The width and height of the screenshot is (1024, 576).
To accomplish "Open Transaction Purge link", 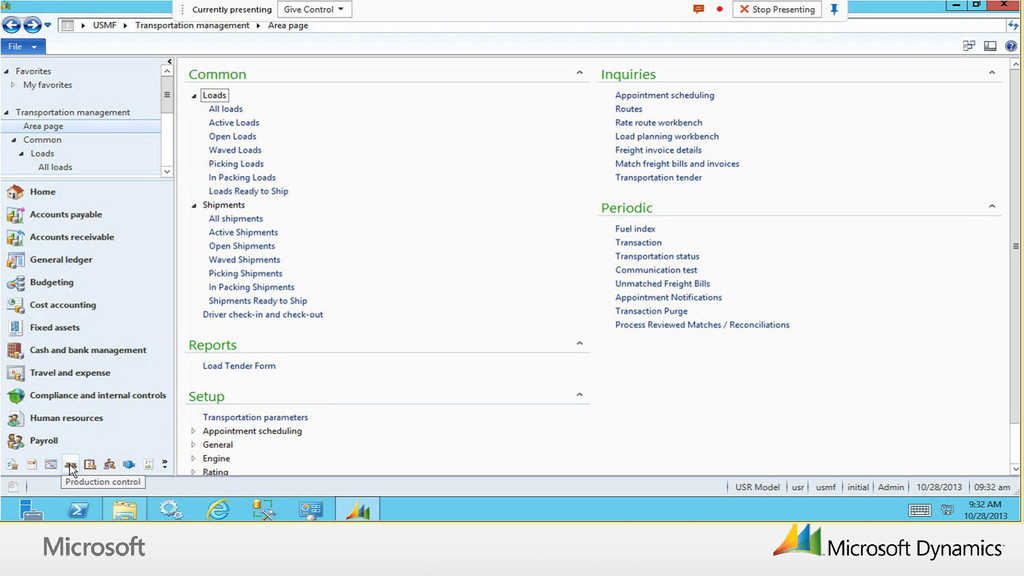I will pyautogui.click(x=651, y=312).
